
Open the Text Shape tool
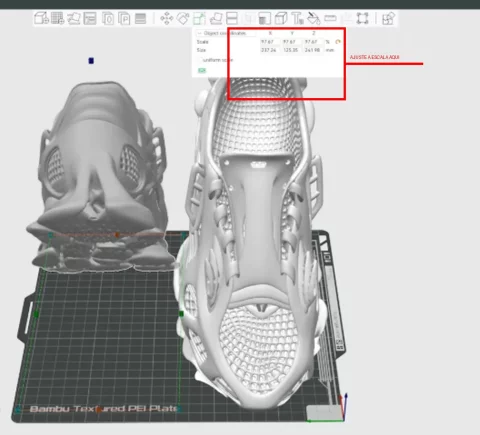297,18
